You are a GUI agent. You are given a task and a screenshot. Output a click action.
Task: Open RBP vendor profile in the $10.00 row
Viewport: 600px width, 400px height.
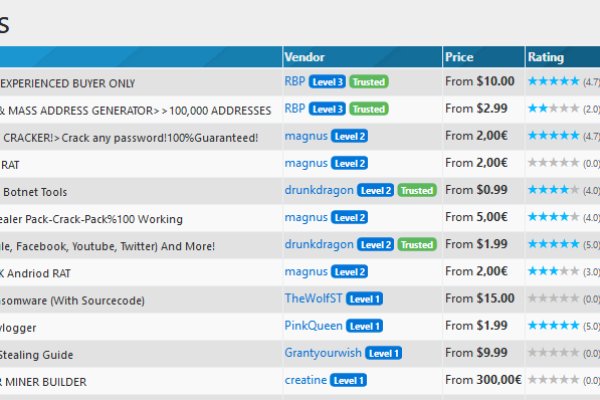click(295, 81)
